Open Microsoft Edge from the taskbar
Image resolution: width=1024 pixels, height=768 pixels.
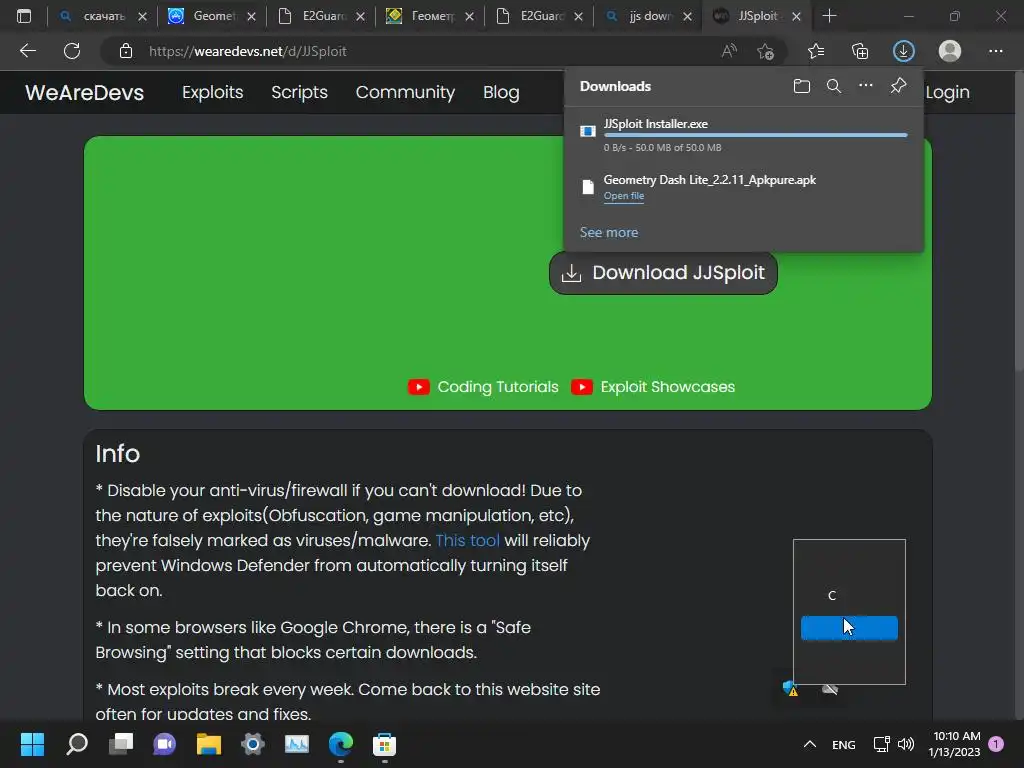coord(341,744)
